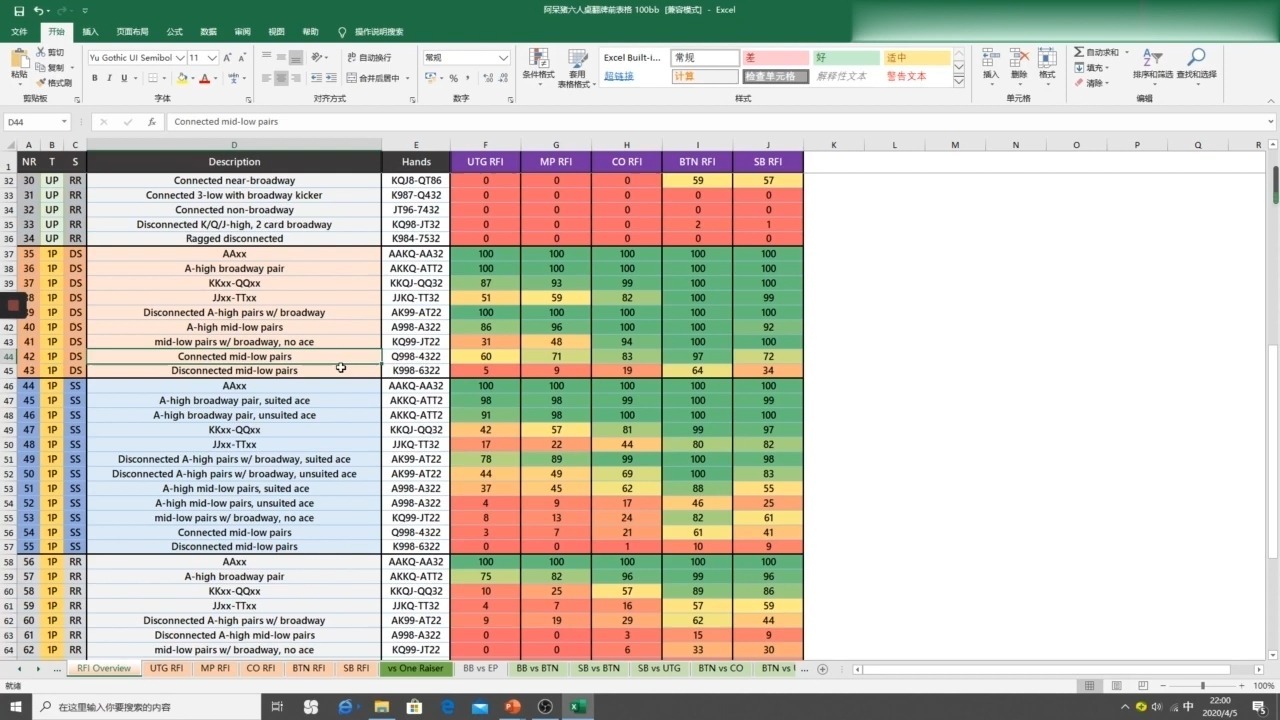Select the 超链接 hyperlink style
Screen dimensions: 1280x720
point(619,76)
